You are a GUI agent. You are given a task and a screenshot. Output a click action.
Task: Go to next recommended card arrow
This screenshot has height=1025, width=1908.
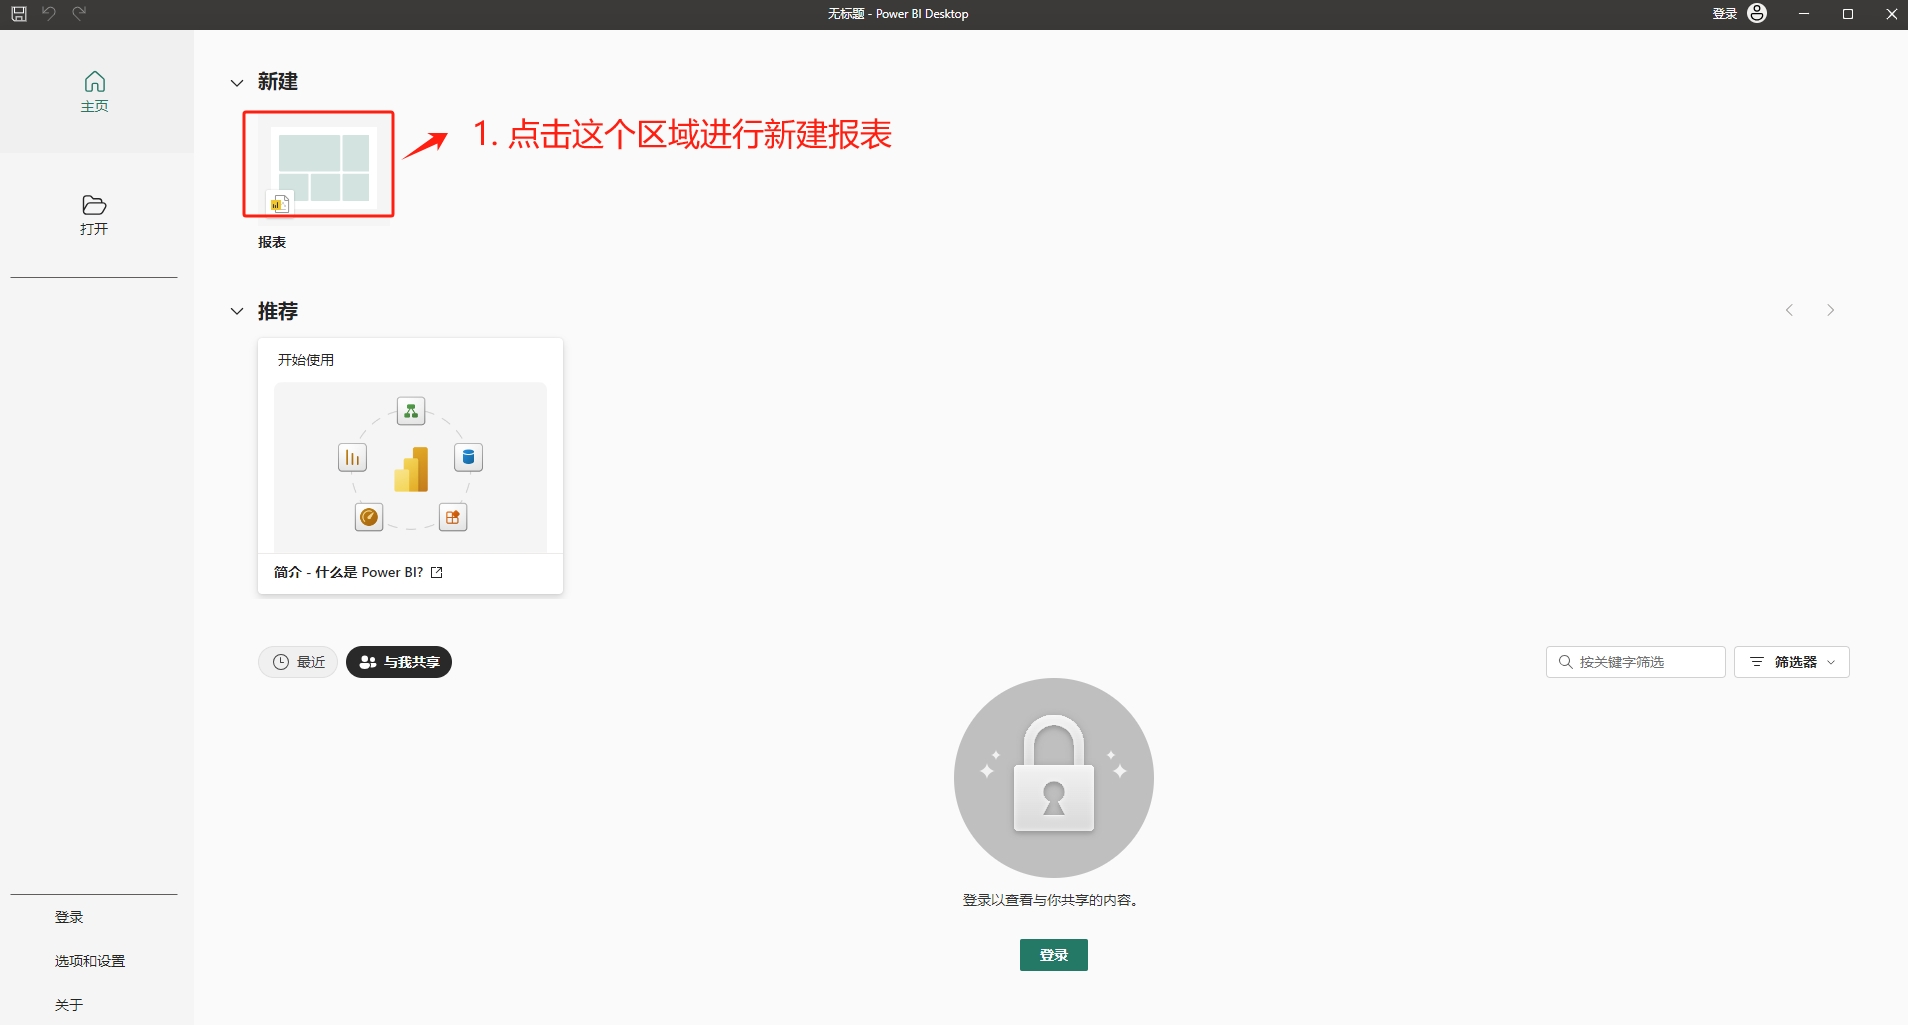(1831, 310)
